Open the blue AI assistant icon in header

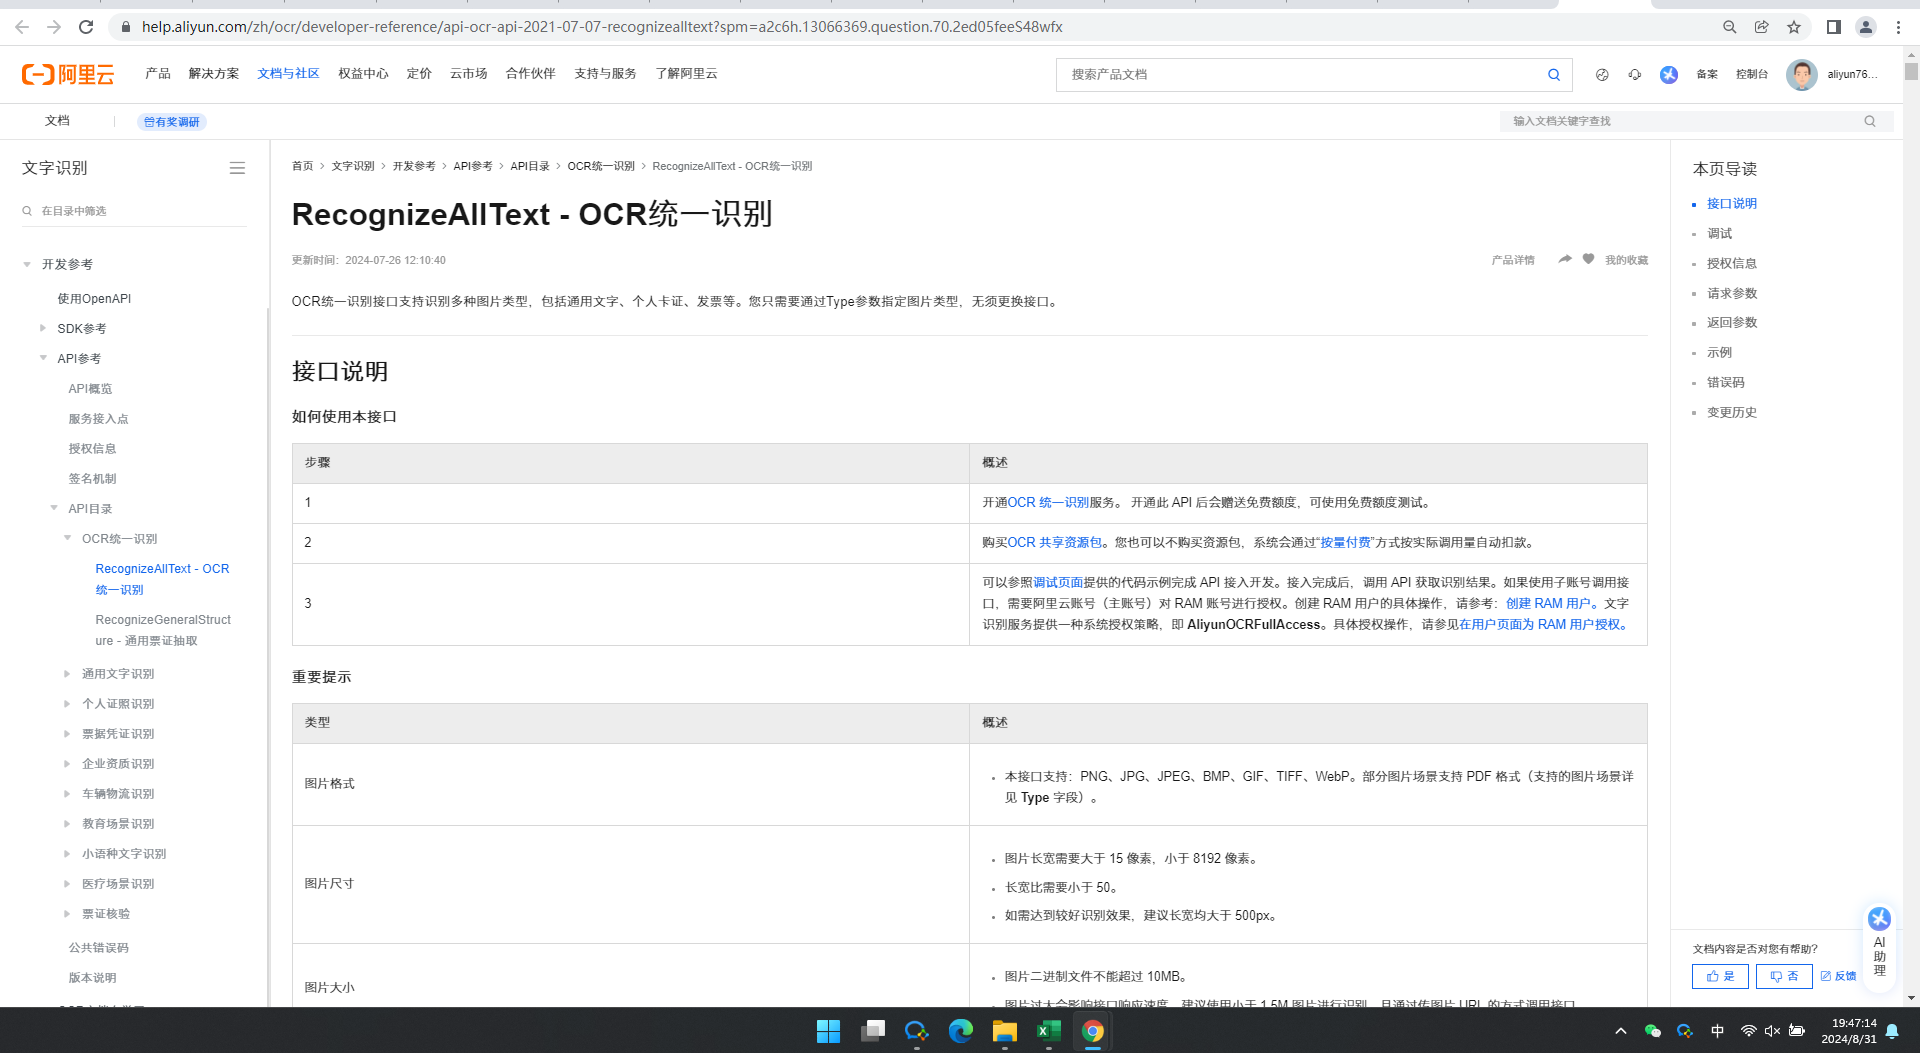pyautogui.click(x=1669, y=75)
